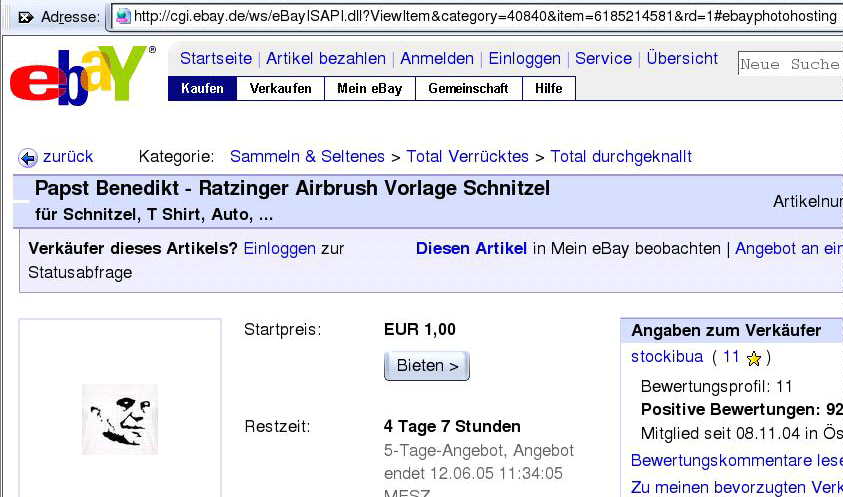Click the zurück link

pos(68,157)
